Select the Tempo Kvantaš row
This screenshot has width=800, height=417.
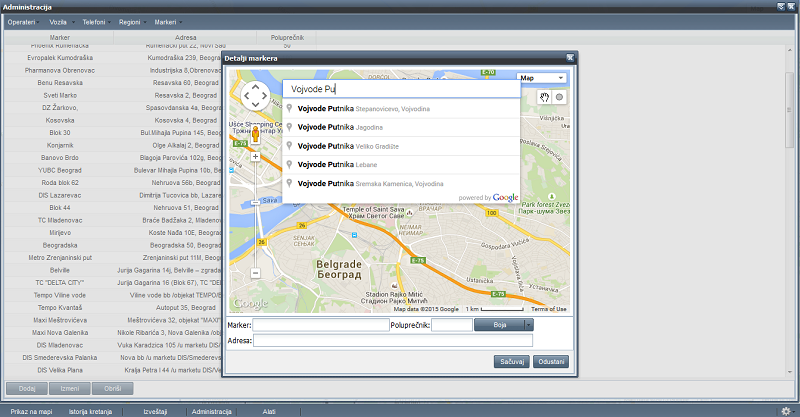(113, 308)
